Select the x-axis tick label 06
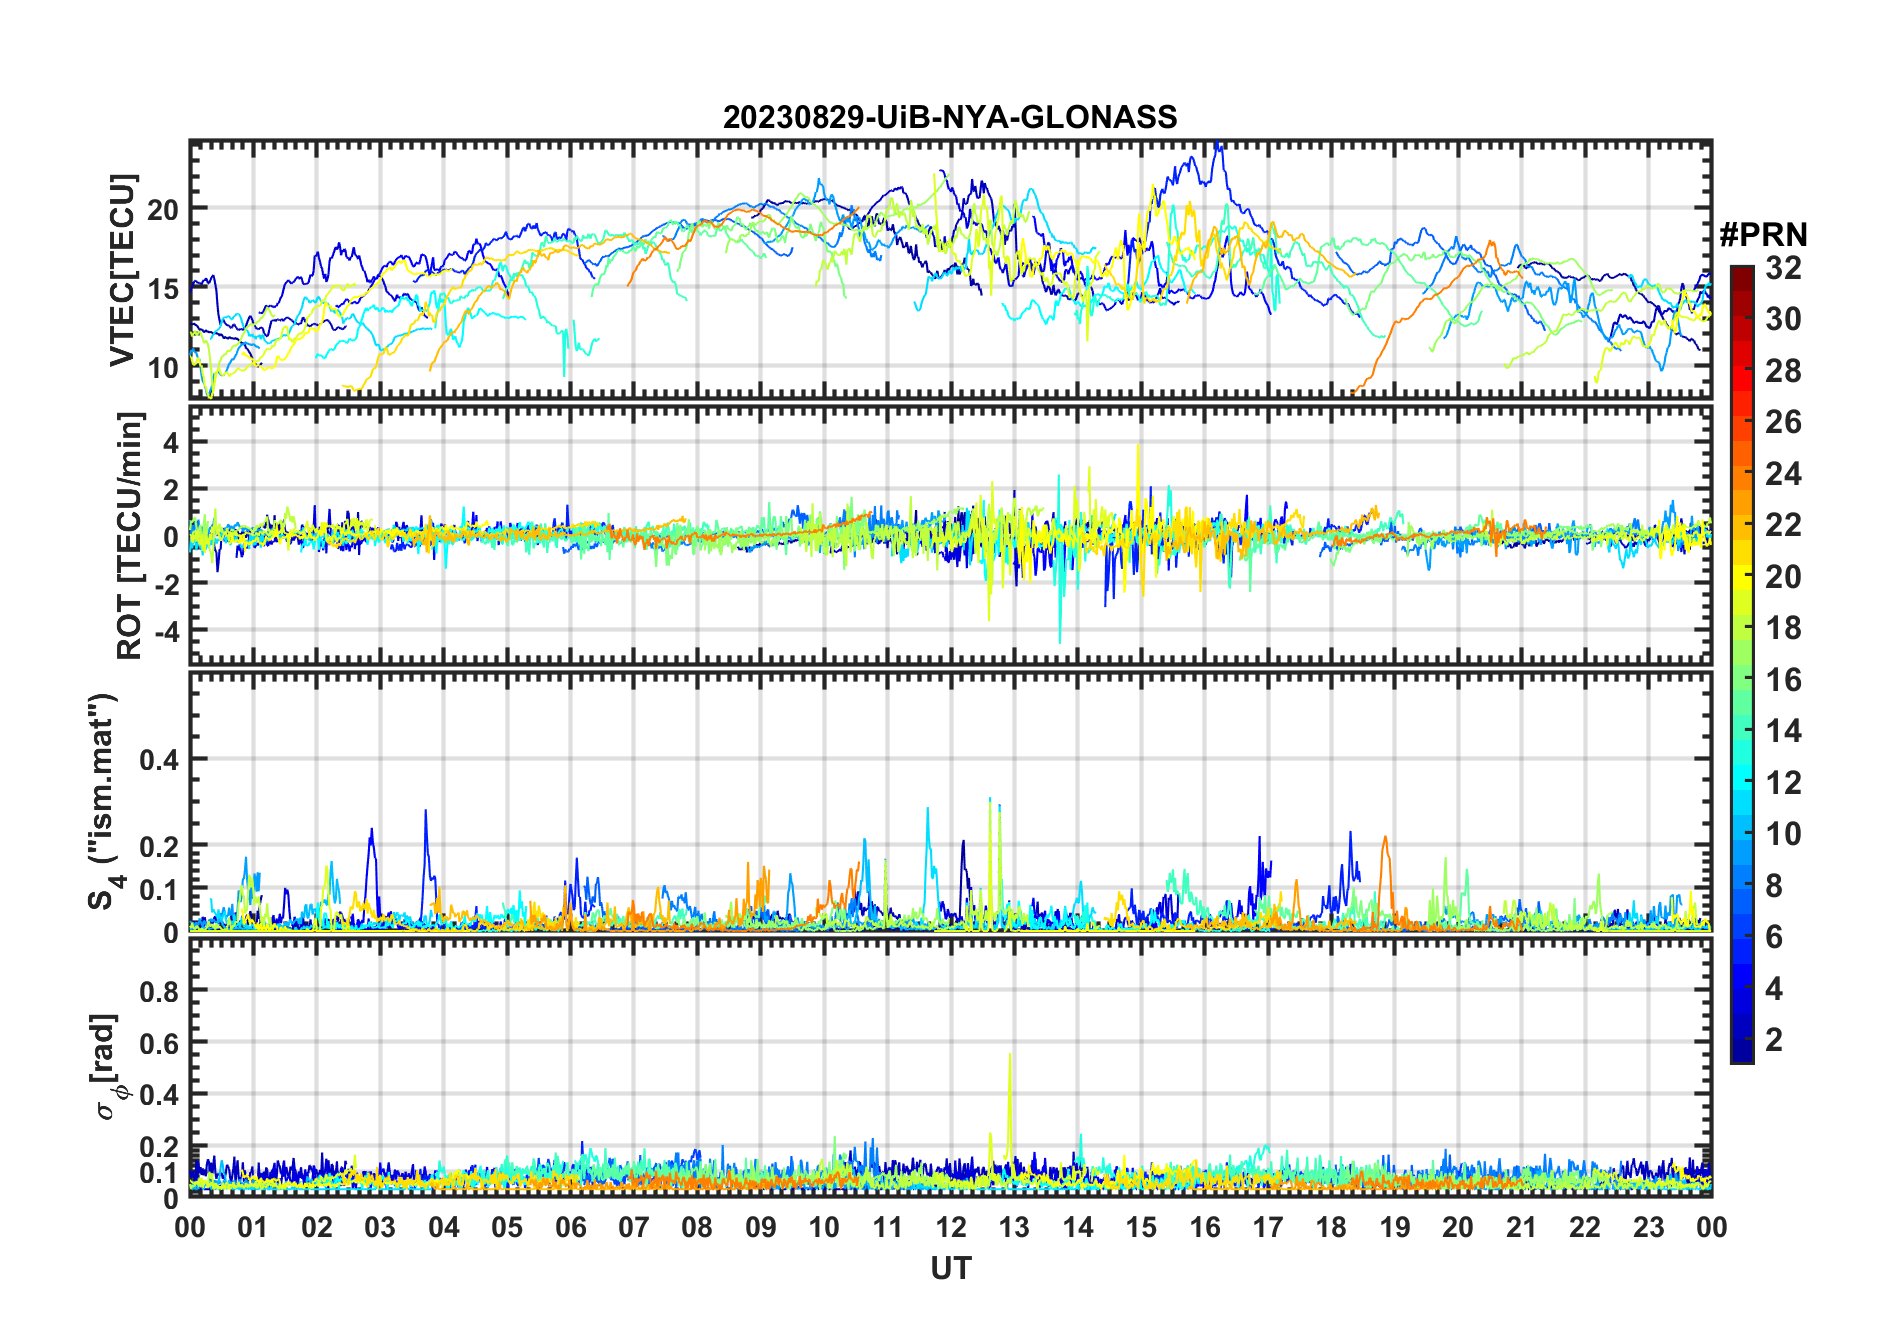The image size is (1902, 1330). pos(570,1228)
